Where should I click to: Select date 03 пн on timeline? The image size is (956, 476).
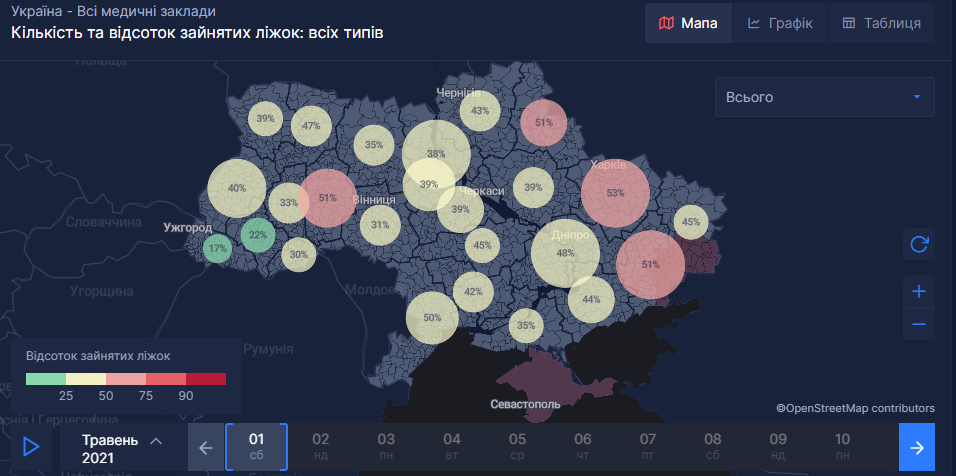click(386, 447)
